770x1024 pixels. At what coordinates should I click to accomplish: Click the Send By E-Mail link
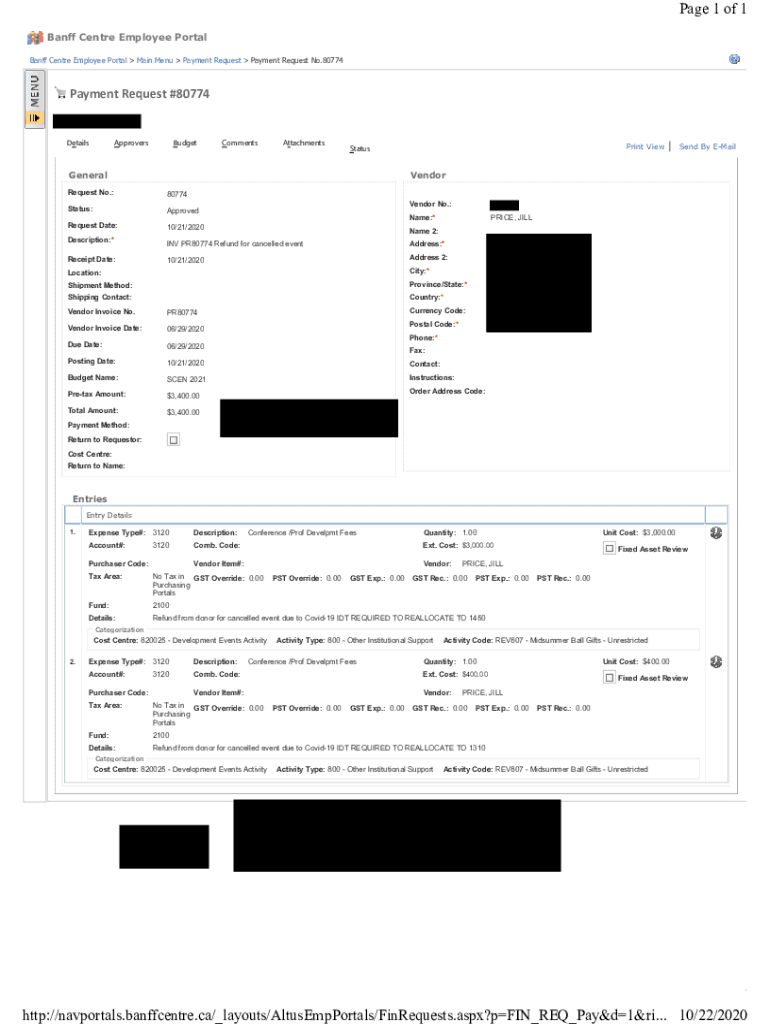pos(707,147)
